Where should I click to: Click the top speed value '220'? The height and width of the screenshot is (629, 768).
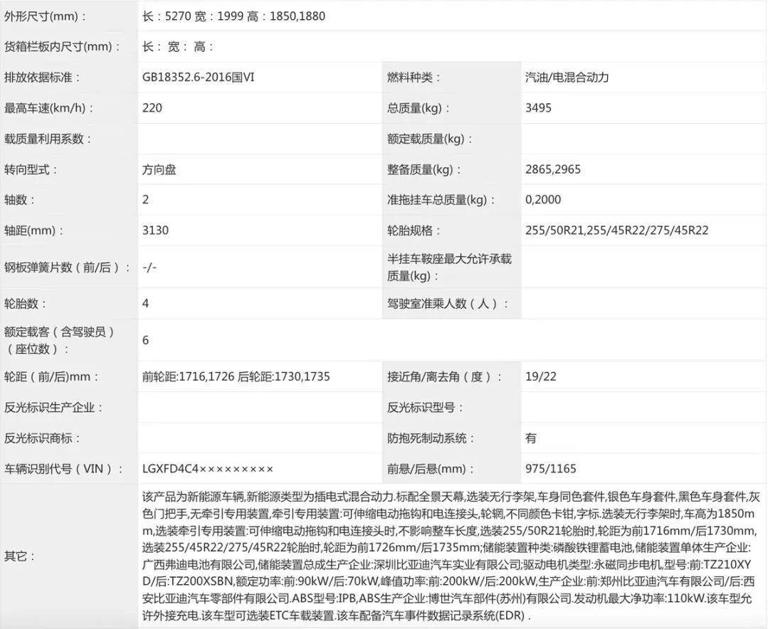click(x=152, y=108)
